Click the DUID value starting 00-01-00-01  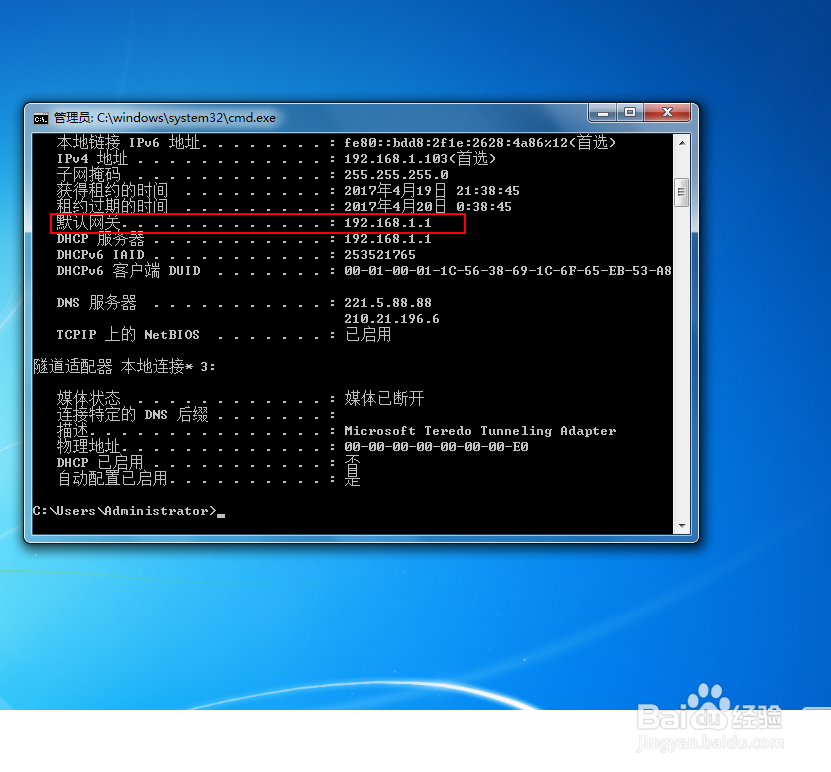[x=508, y=271]
